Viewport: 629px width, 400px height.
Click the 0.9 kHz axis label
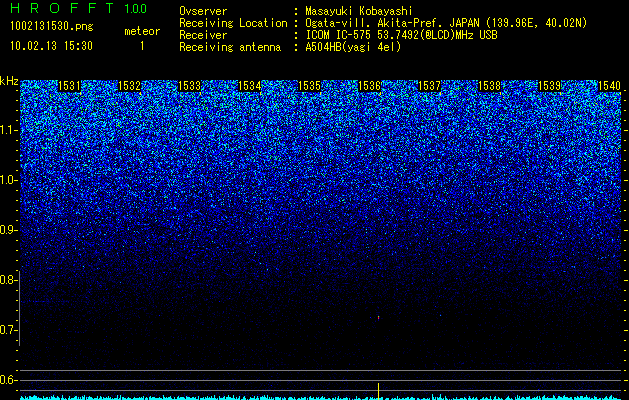[x=7, y=230]
